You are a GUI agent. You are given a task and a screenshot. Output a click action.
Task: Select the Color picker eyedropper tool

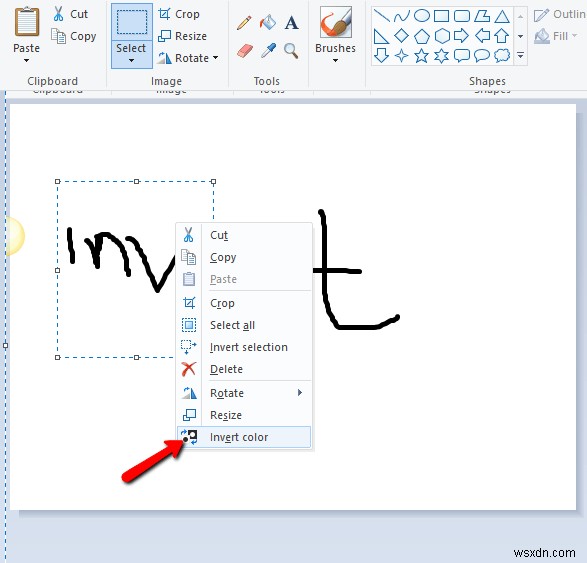pos(268,51)
